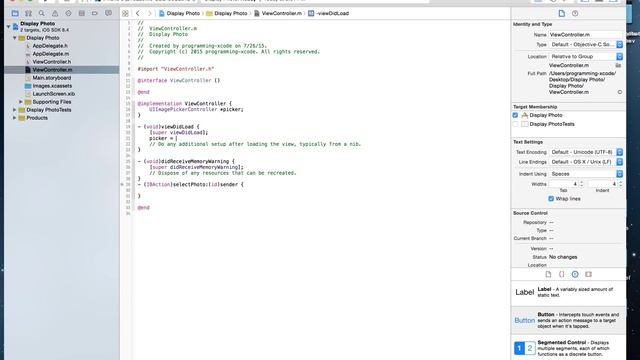640x360 pixels.
Task: Show the File inspector
Action: coord(562,13)
